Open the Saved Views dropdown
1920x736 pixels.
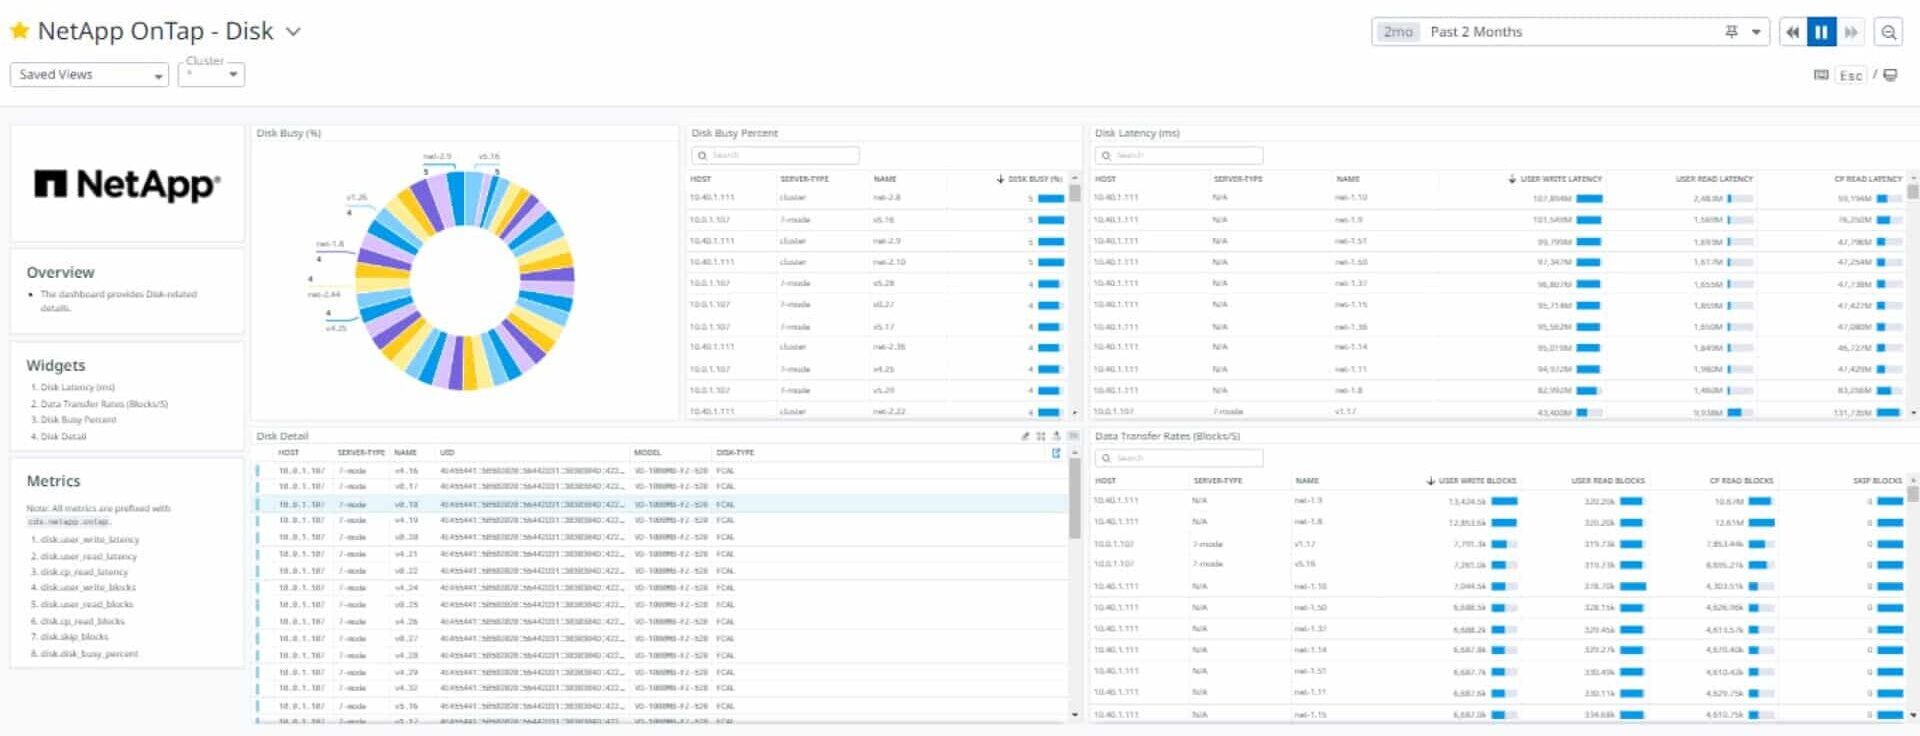pos(89,75)
